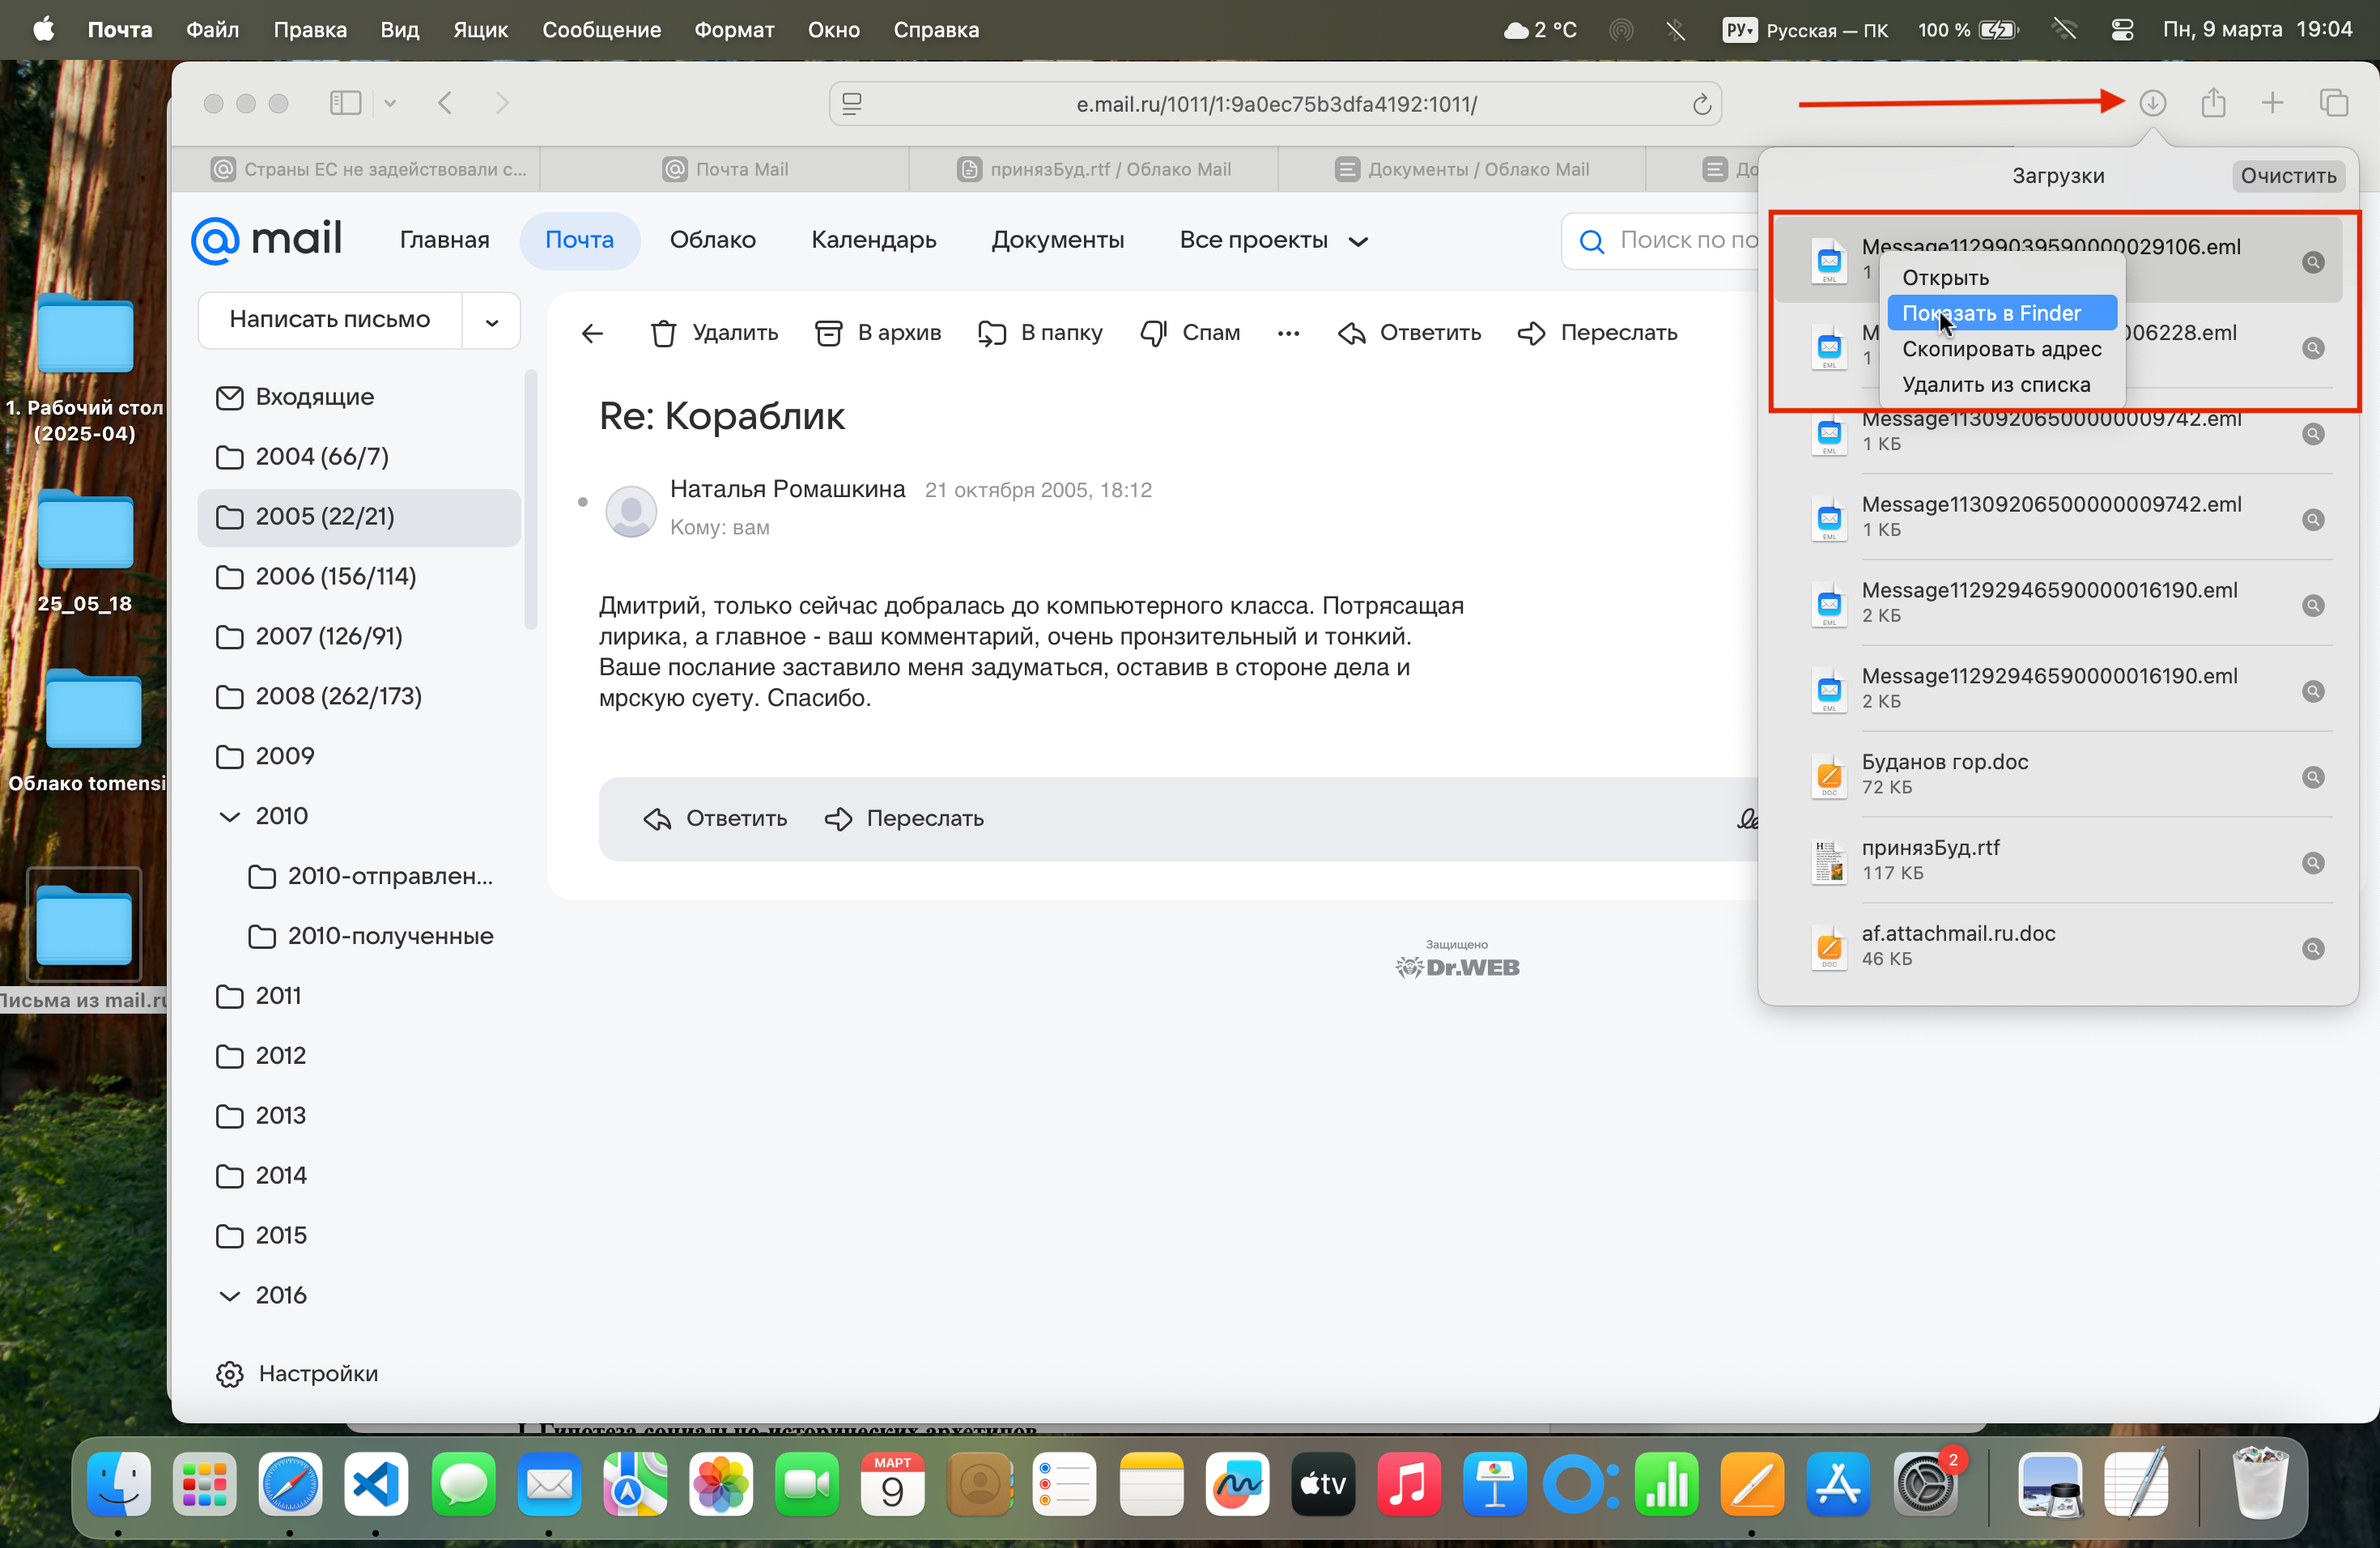The height and width of the screenshot is (1548, 2380).
Task: Toggle the Safari sidebar button
Action: point(346,103)
